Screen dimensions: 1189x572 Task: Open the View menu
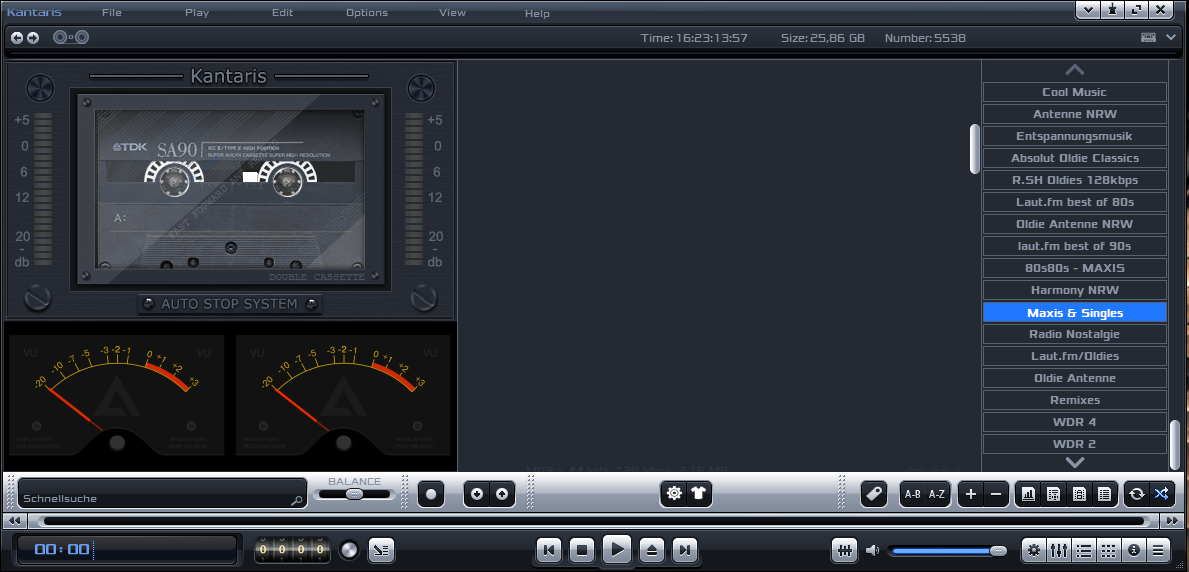(x=453, y=13)
